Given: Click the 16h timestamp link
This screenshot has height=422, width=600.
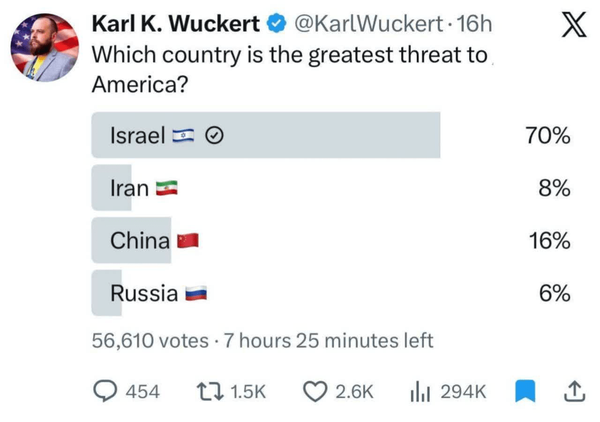Looking at the screenshot, I should (x=474, y=24).
